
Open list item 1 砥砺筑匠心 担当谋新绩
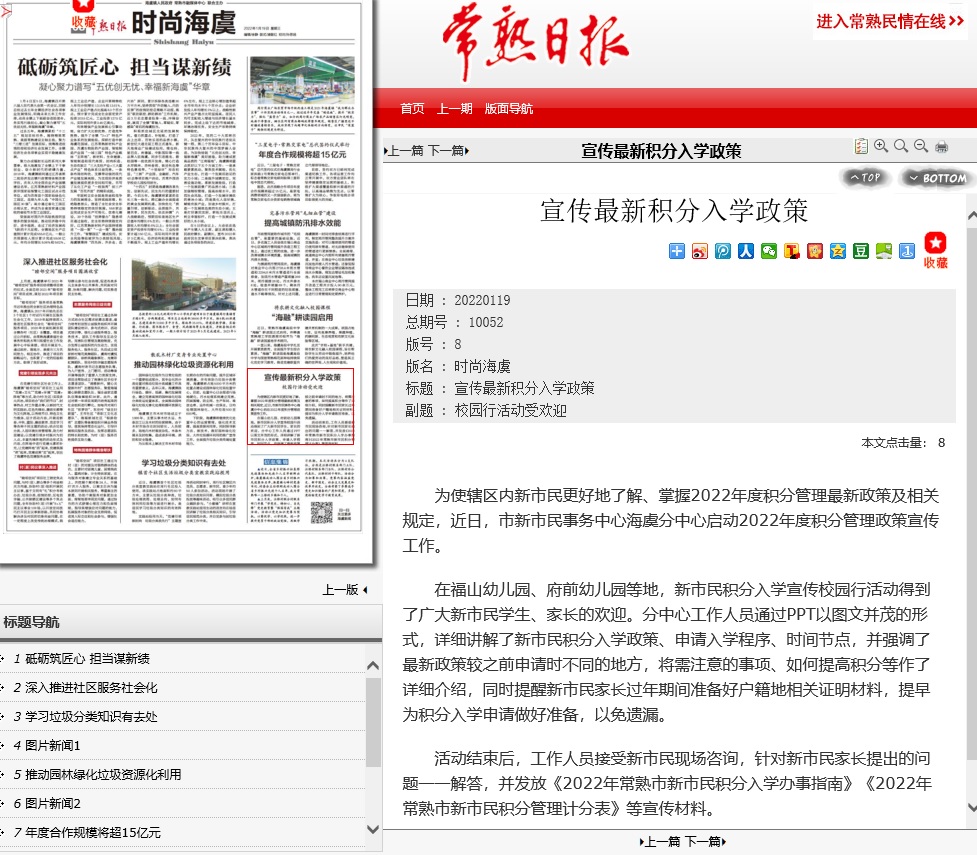tap(87, 659)
